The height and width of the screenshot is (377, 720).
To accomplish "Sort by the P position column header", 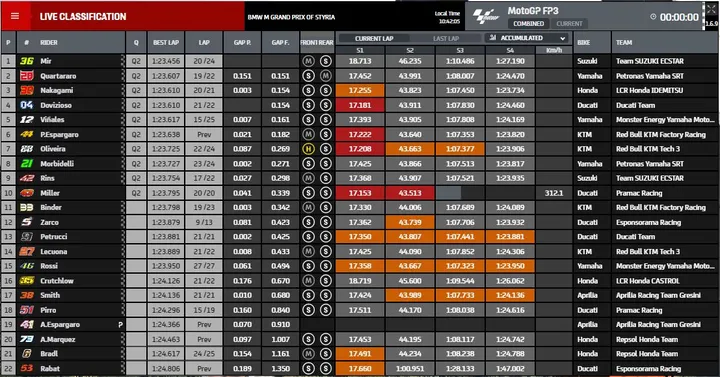I will coord(8,42).
